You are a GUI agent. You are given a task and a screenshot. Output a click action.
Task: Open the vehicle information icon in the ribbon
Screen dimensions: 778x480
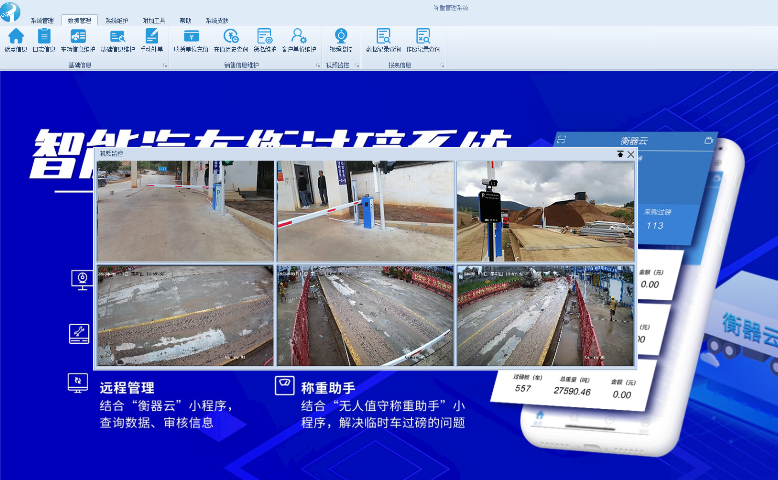[x=78, y=37]
